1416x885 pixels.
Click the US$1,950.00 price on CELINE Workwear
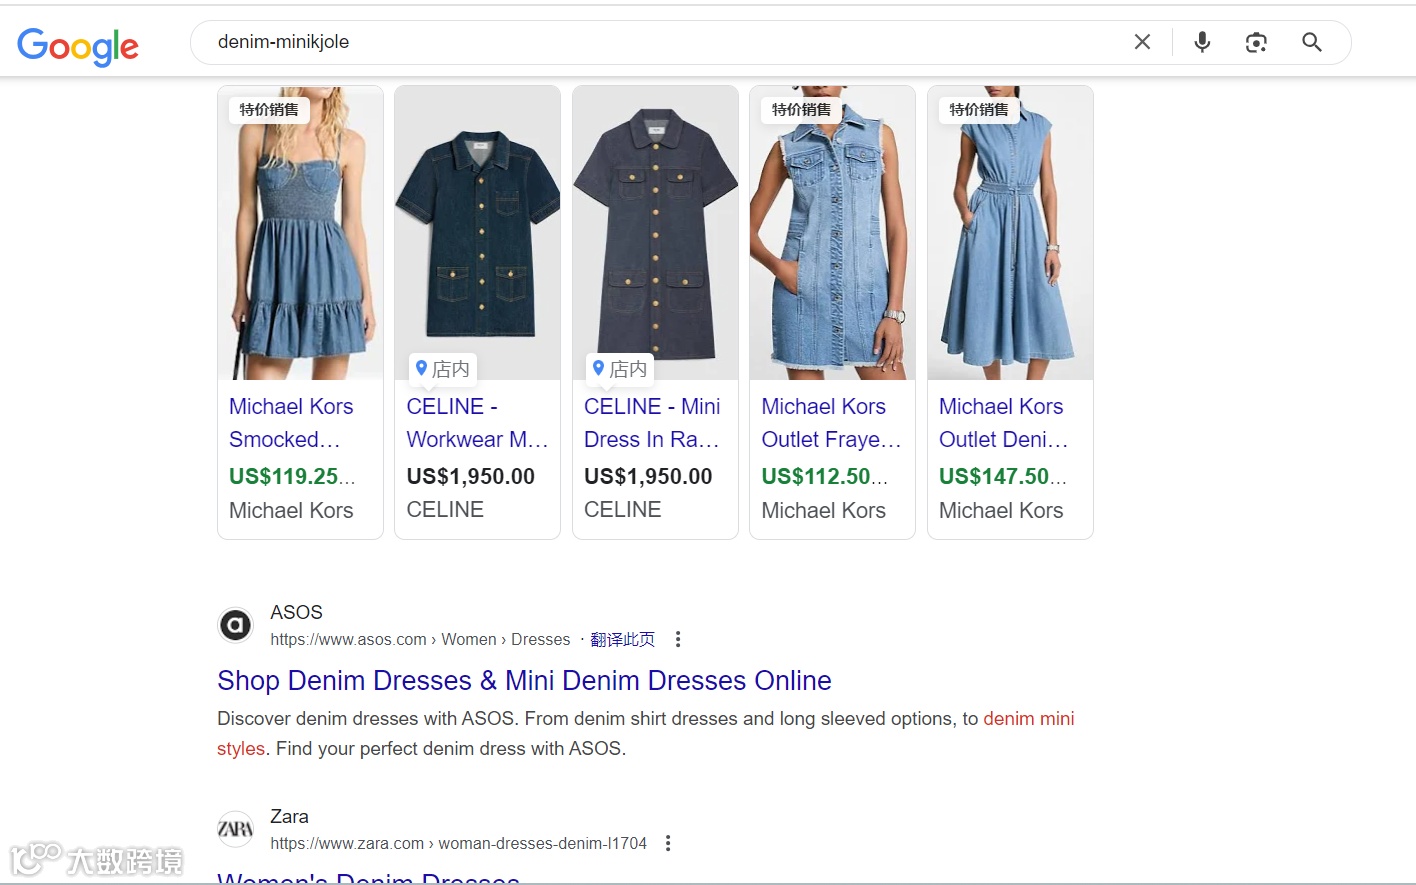point(471,476)
